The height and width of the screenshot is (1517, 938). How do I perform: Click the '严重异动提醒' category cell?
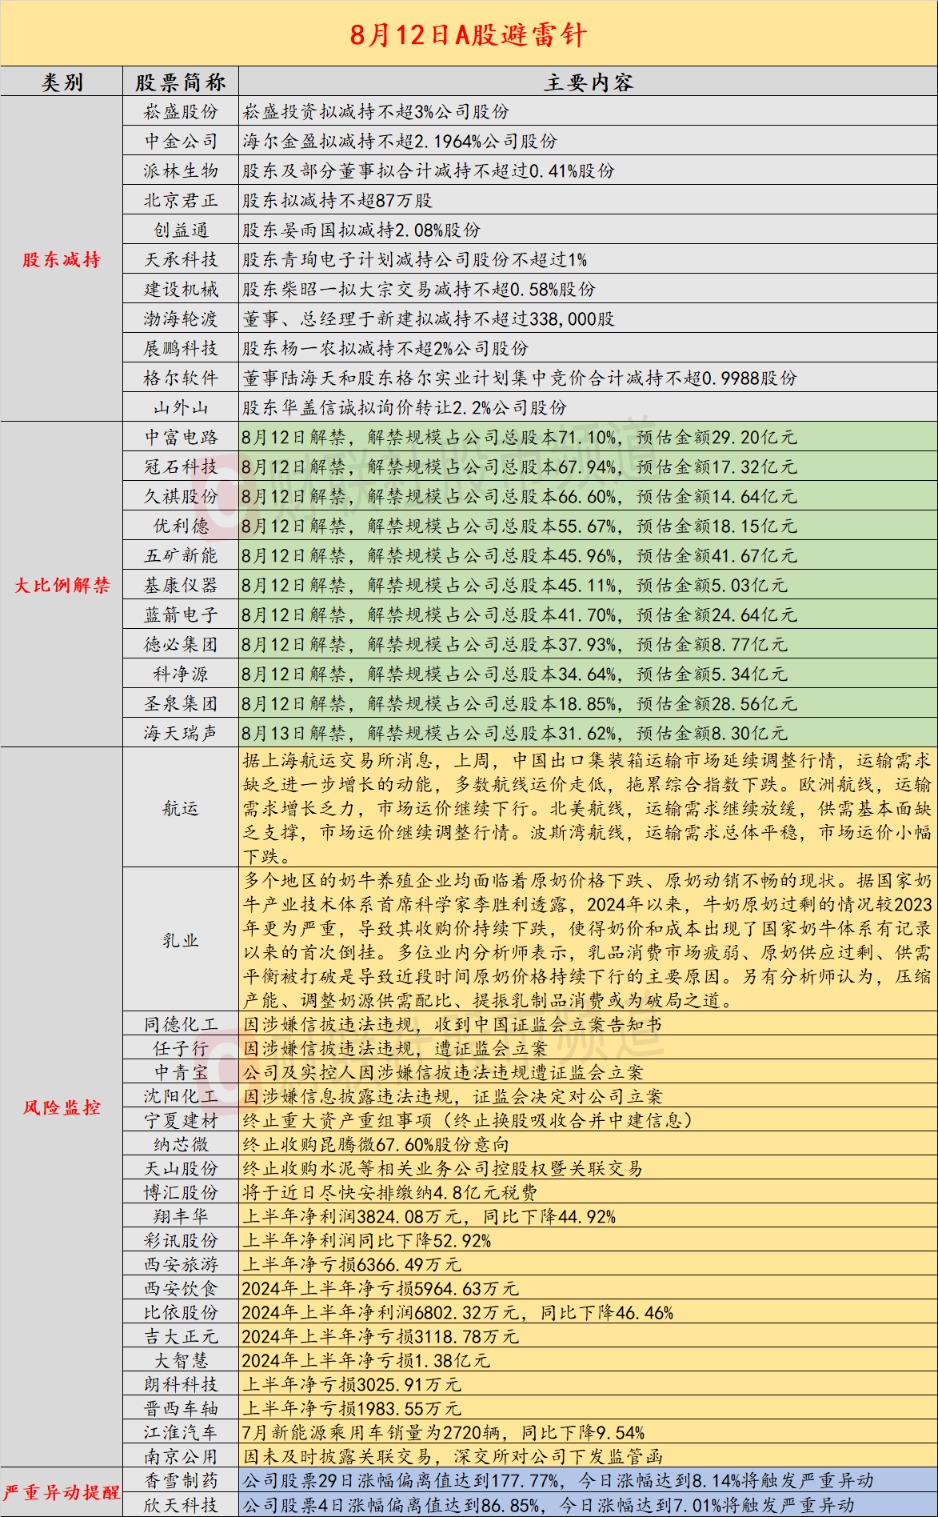coord(62,1492)
